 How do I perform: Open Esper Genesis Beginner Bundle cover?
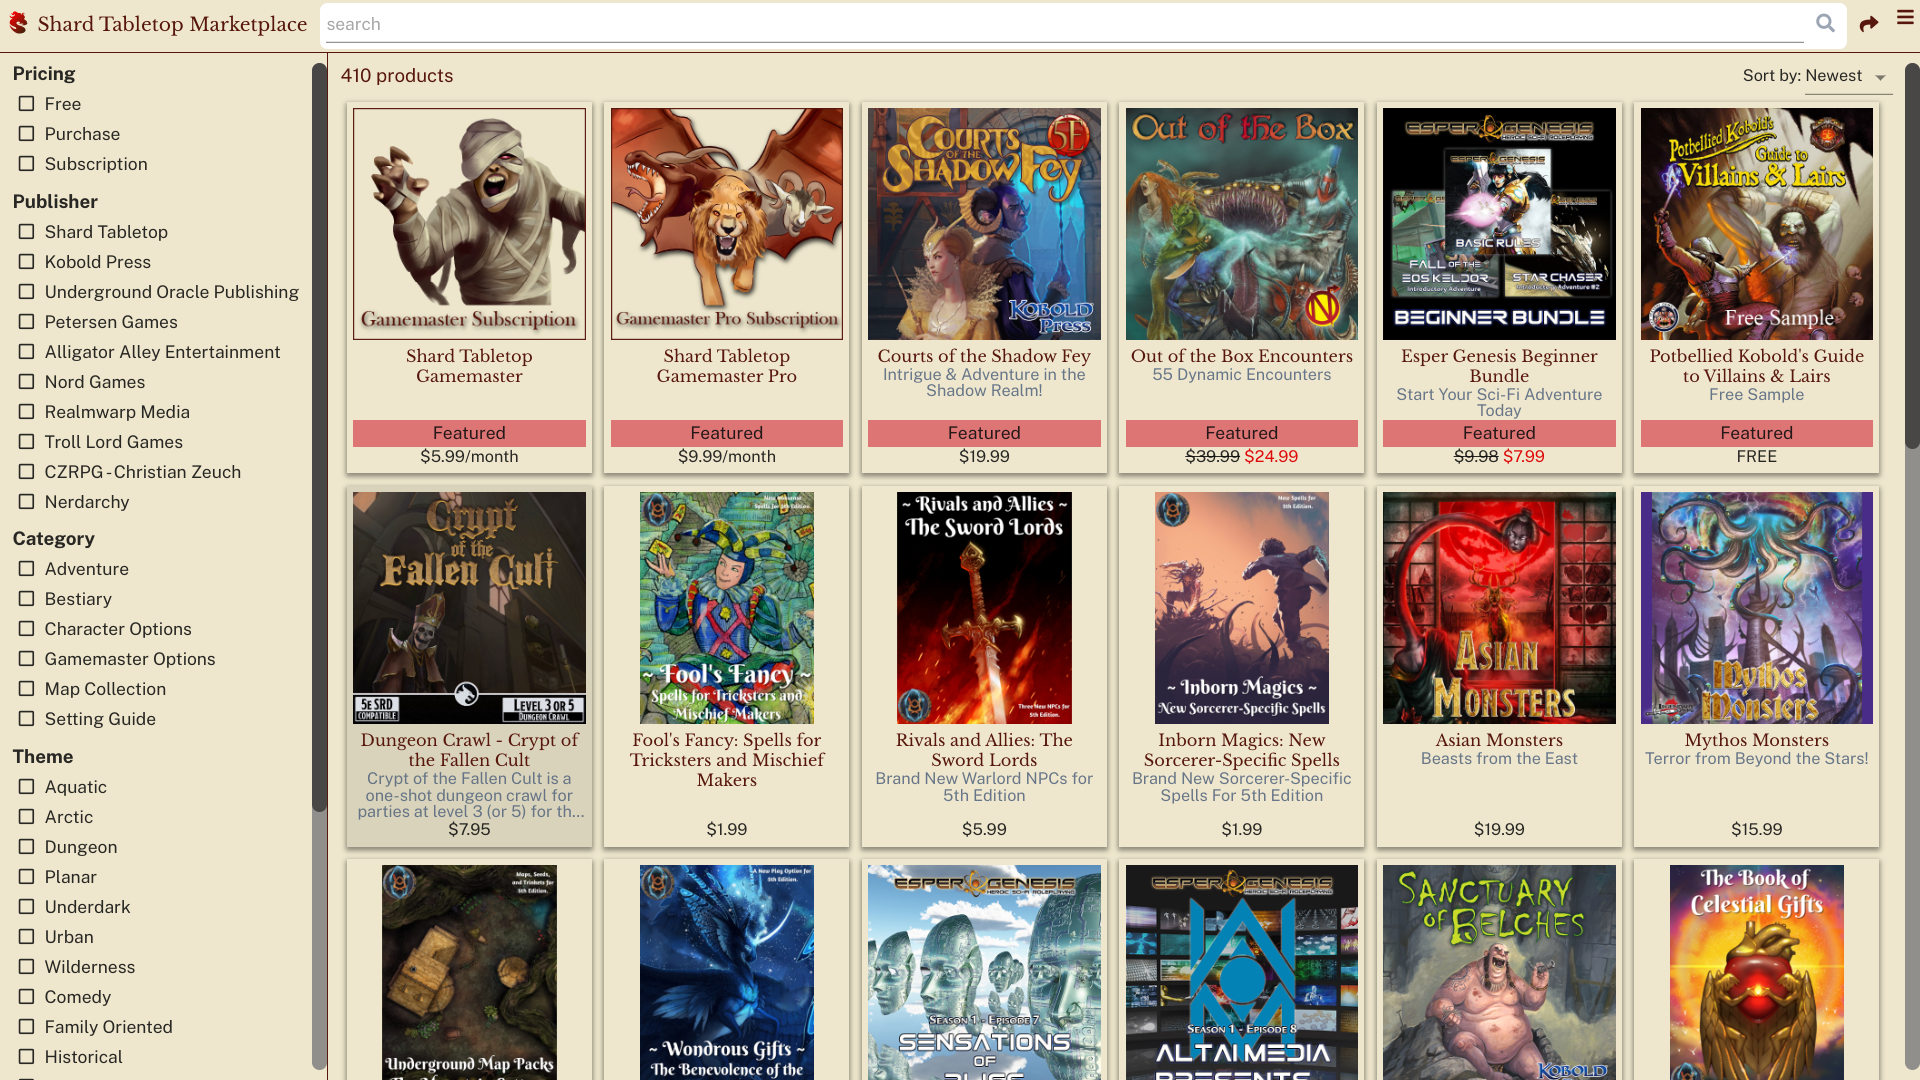pos(1498,224)
